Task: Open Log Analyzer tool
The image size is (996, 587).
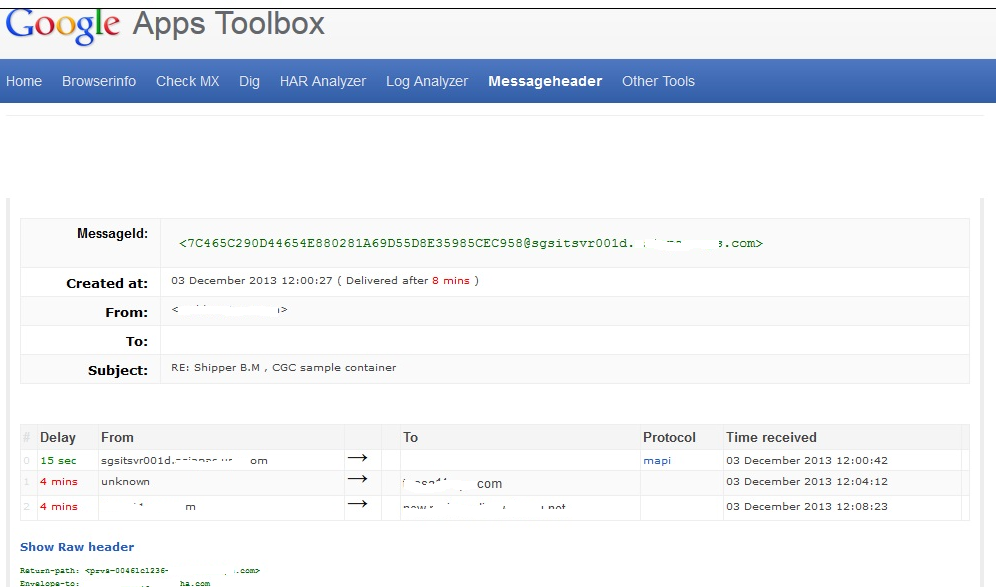Action: click(x=427, y=82)
